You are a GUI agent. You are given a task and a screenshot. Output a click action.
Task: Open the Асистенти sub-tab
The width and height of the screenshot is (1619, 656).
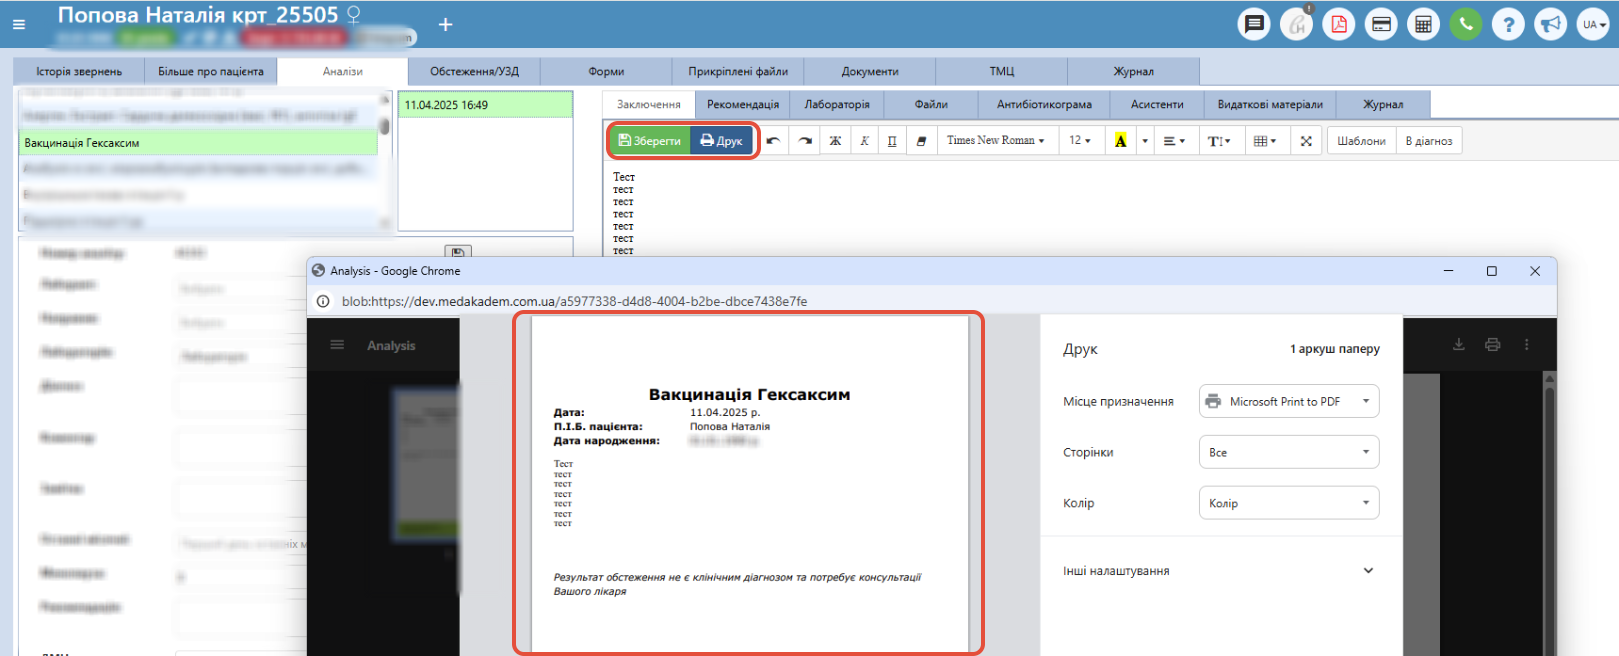coord(1157,104)
